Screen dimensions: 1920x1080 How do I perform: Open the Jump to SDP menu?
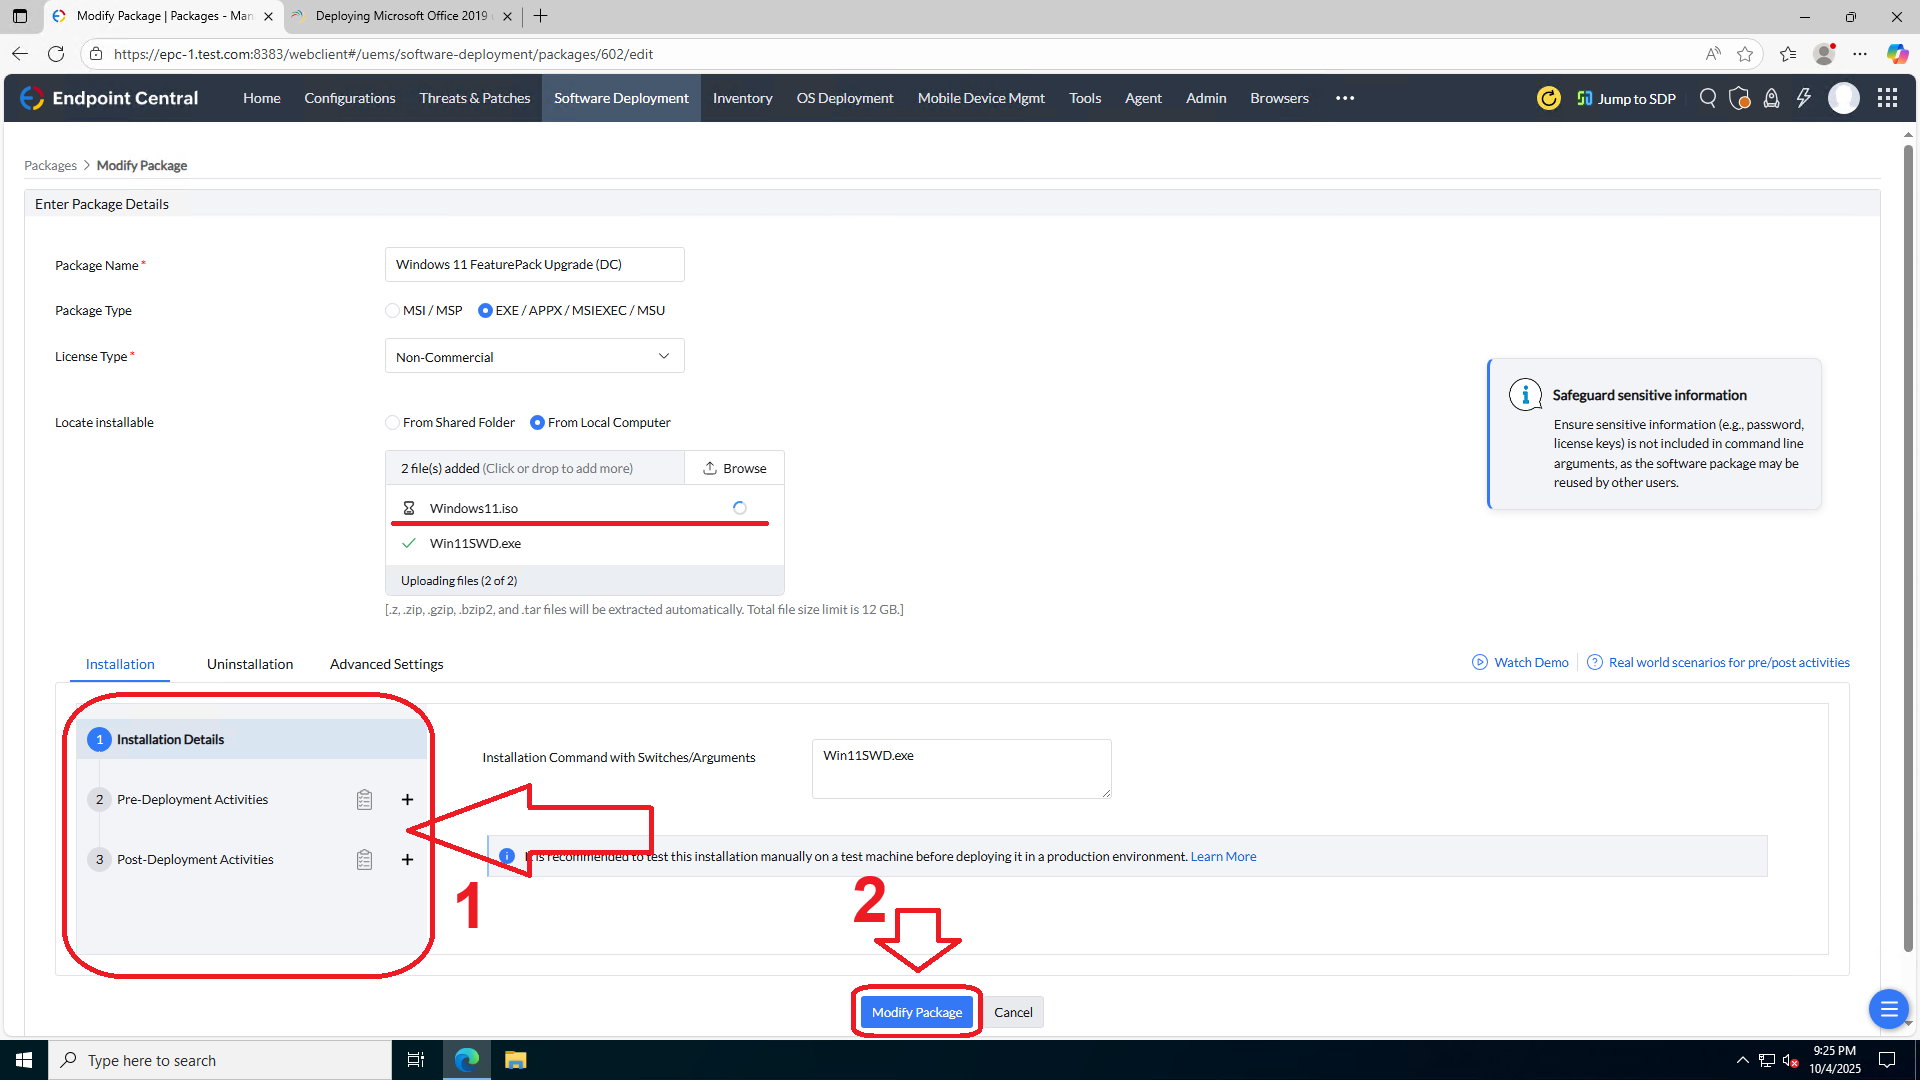(1626, 98)
